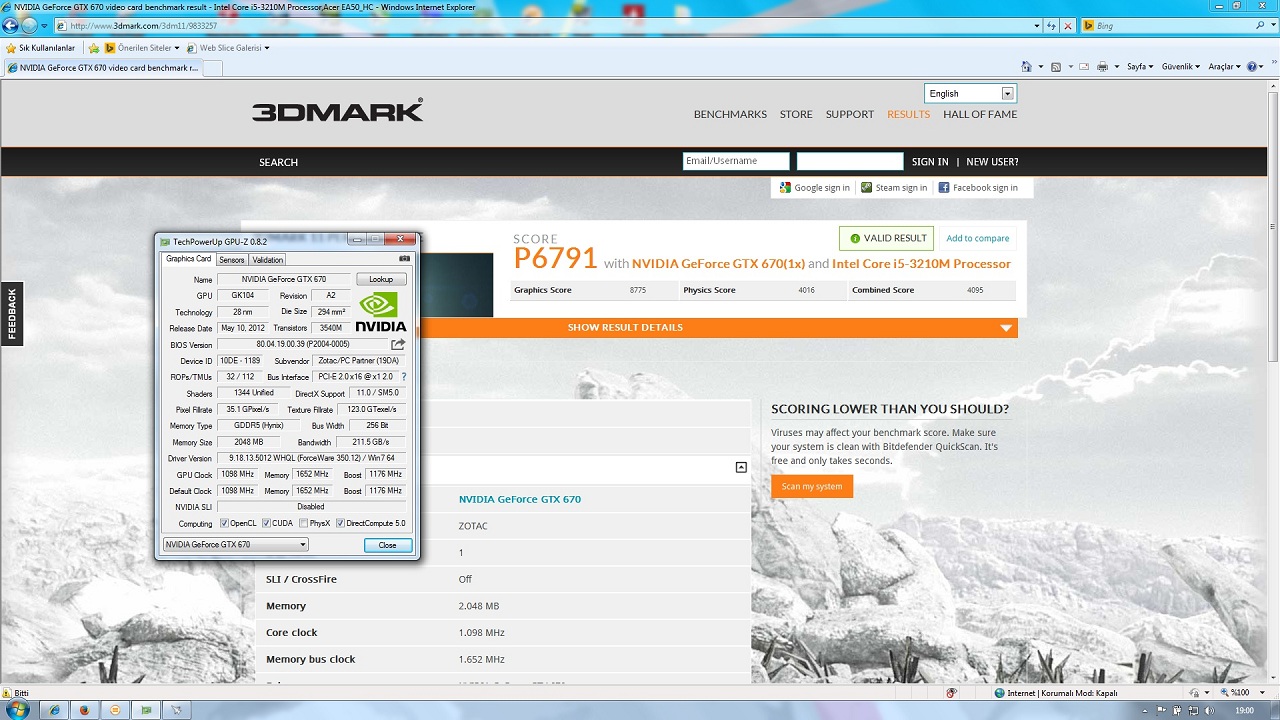The image size is (1280, 720).
Task: Open the RESULTS menu item
Action: pyautogui.click(x=908, y=114)
